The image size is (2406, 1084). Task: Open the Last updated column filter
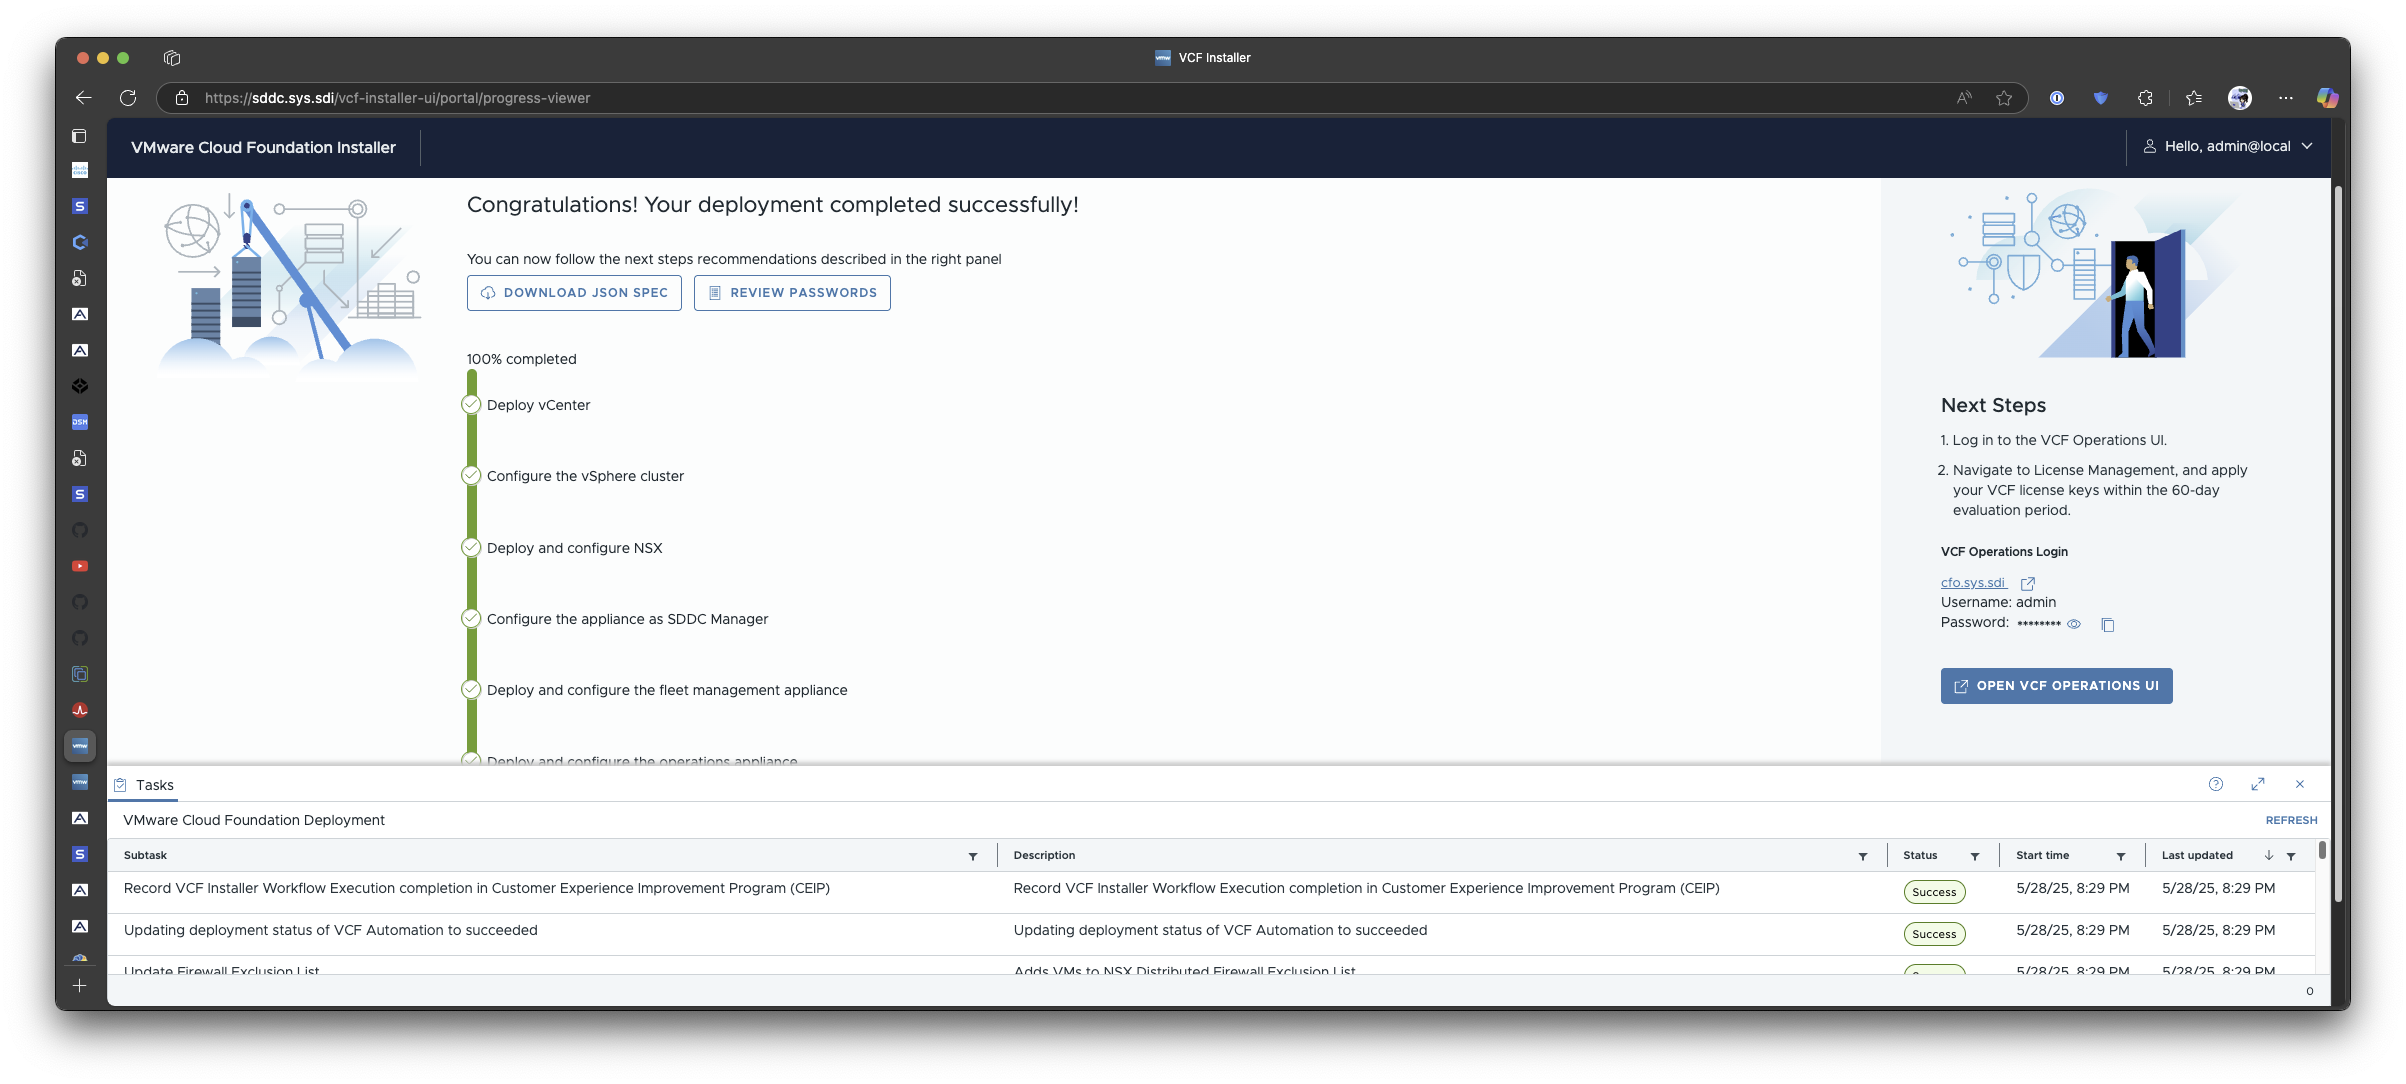[x=2291, y=856]
